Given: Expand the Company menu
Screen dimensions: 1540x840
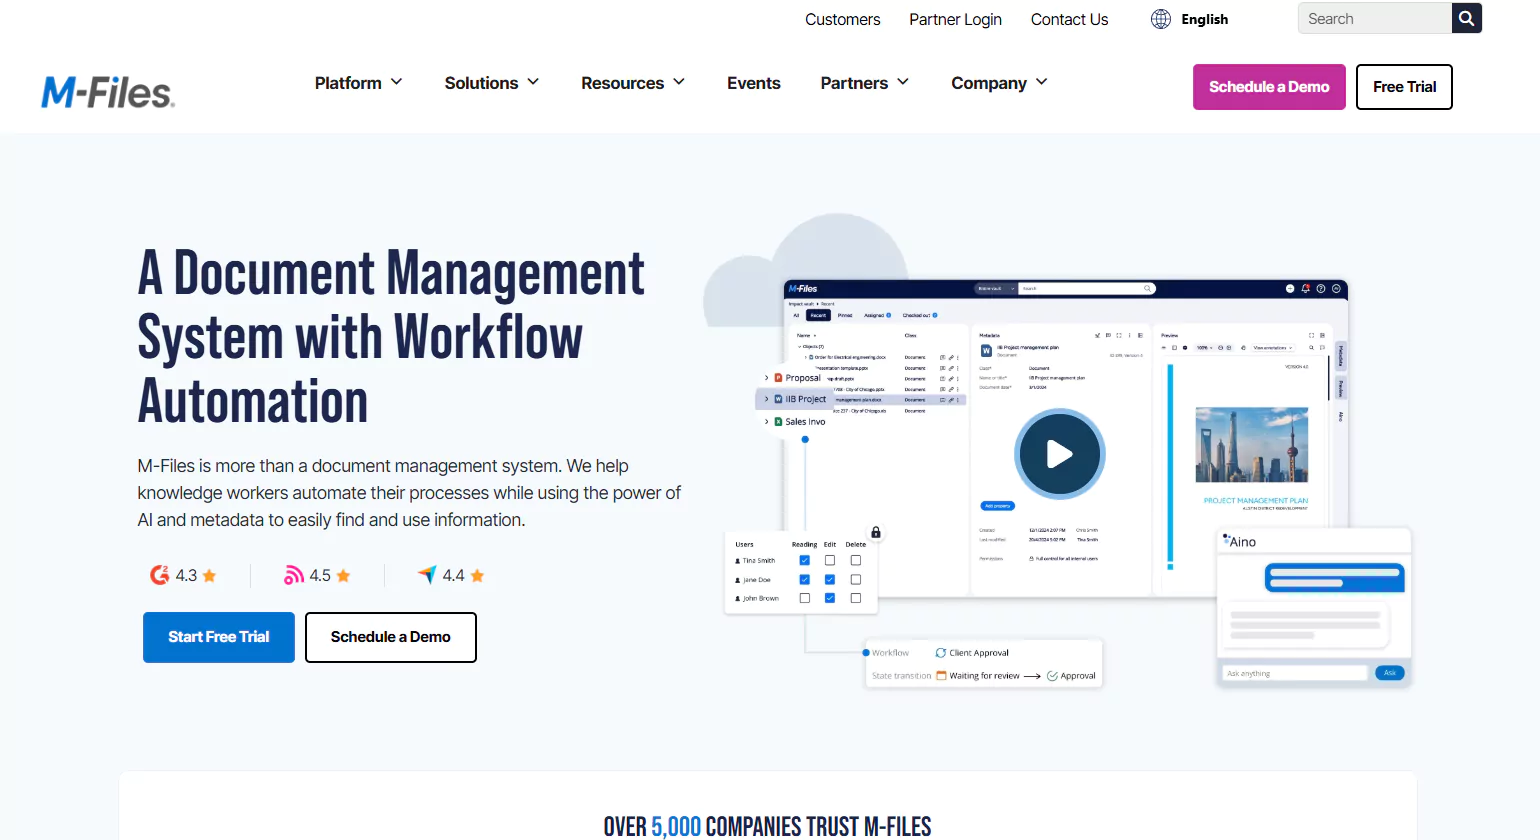Looking at the screenshot, I should click(998, 83).
